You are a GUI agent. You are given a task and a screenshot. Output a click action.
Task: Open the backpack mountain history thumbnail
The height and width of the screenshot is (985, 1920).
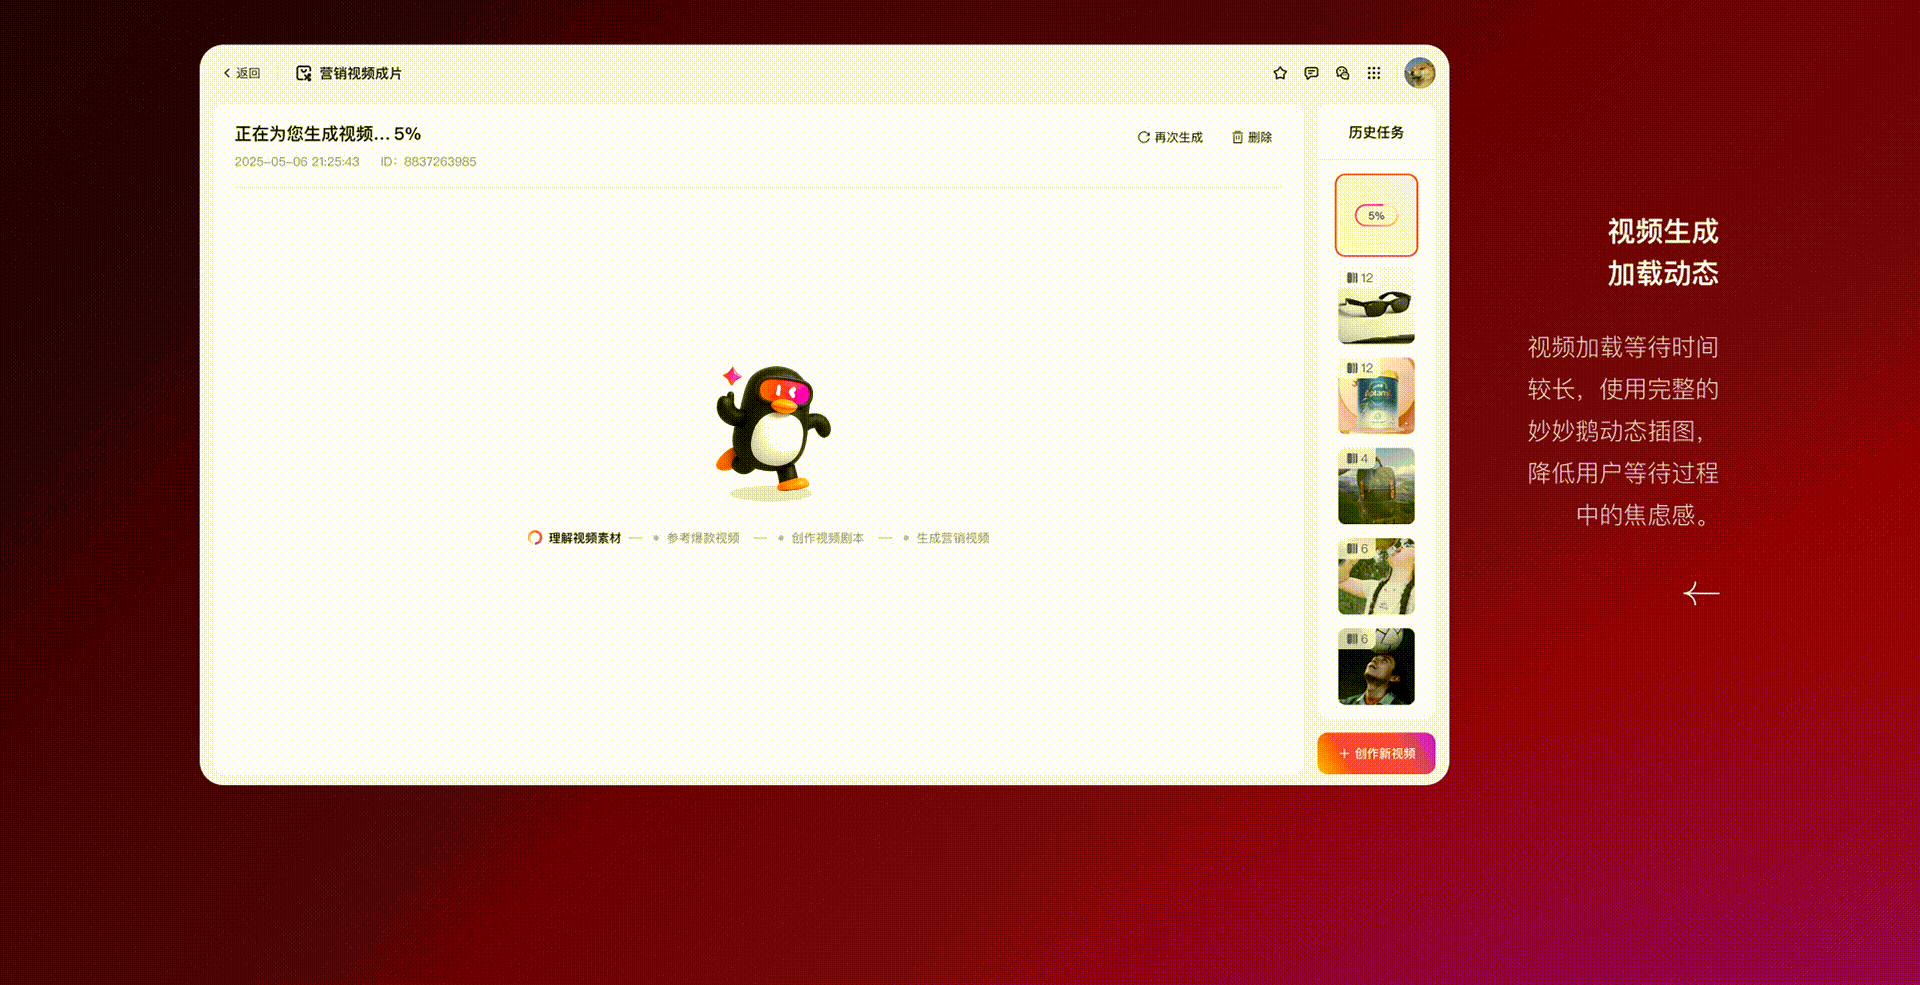tap(1376, 486)
